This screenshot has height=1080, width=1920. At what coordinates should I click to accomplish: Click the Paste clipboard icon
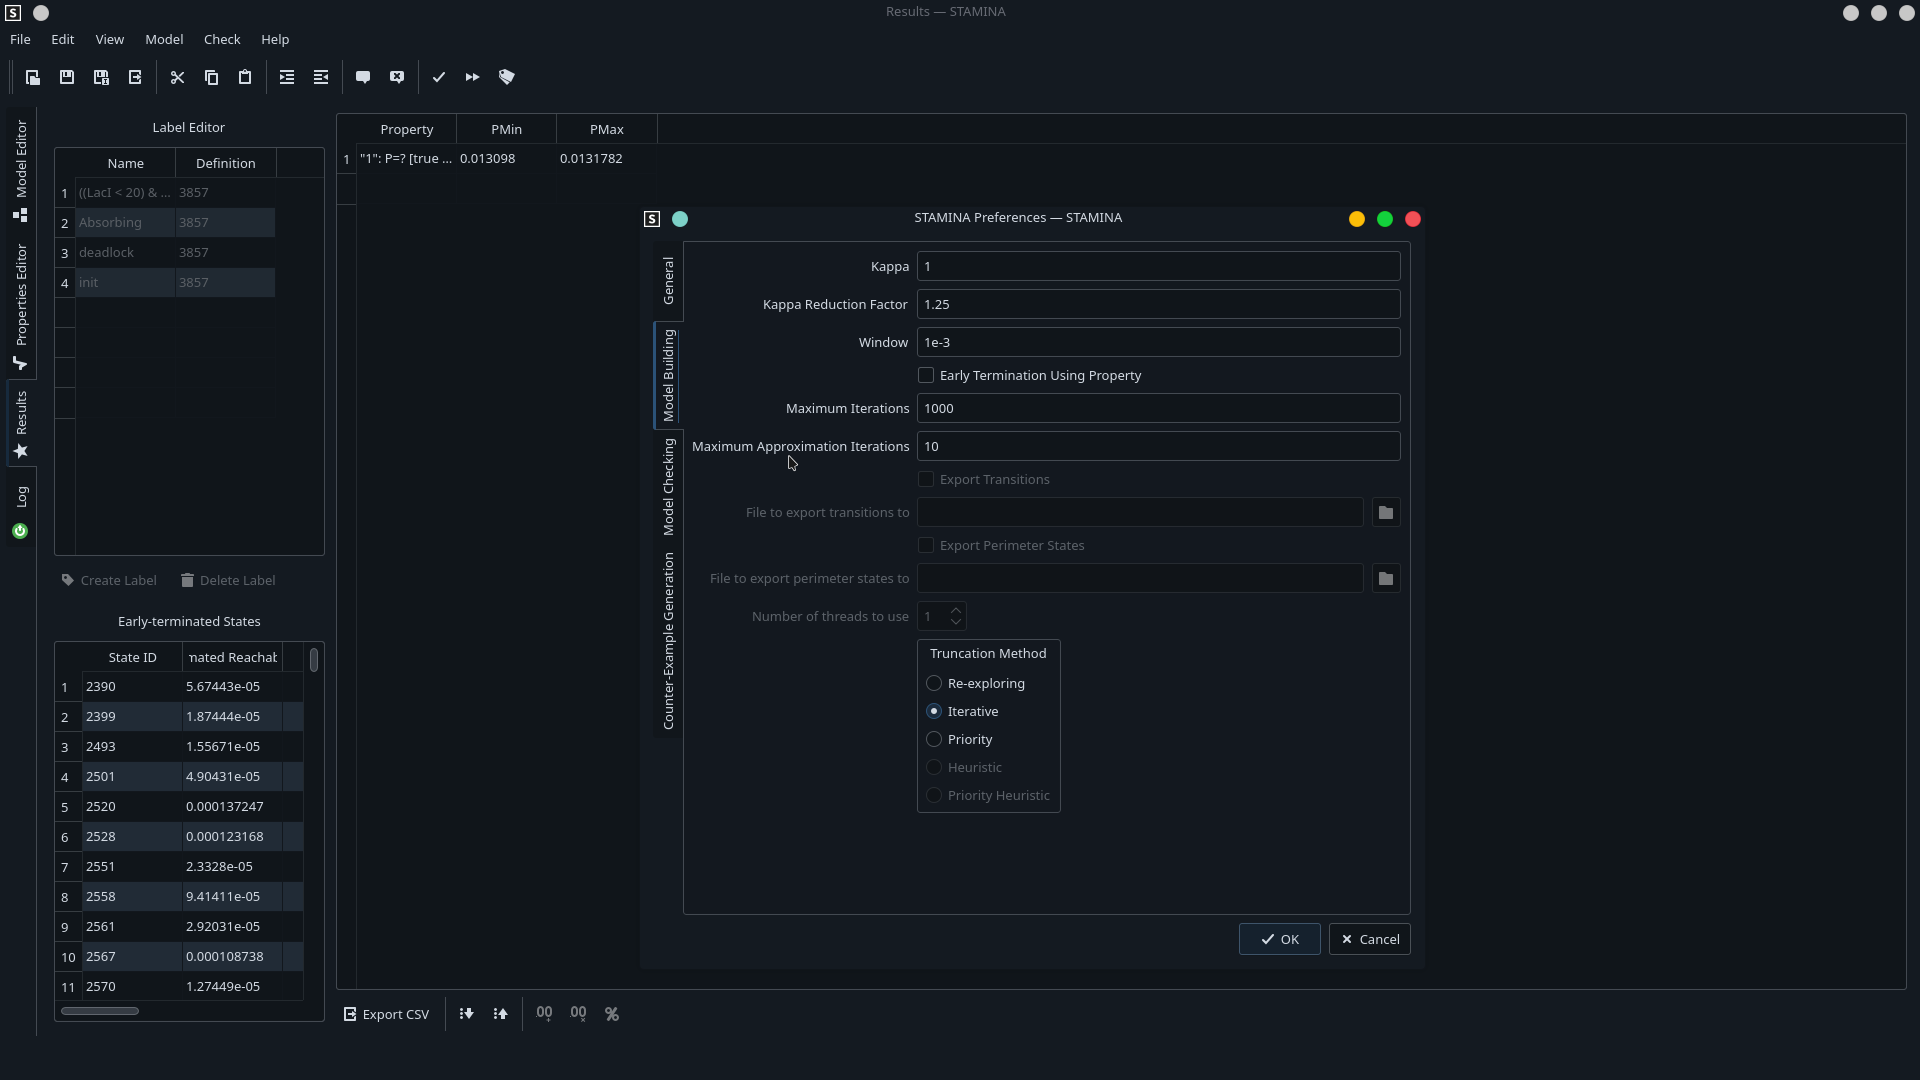pyautogui.click(x=245, y=77)
